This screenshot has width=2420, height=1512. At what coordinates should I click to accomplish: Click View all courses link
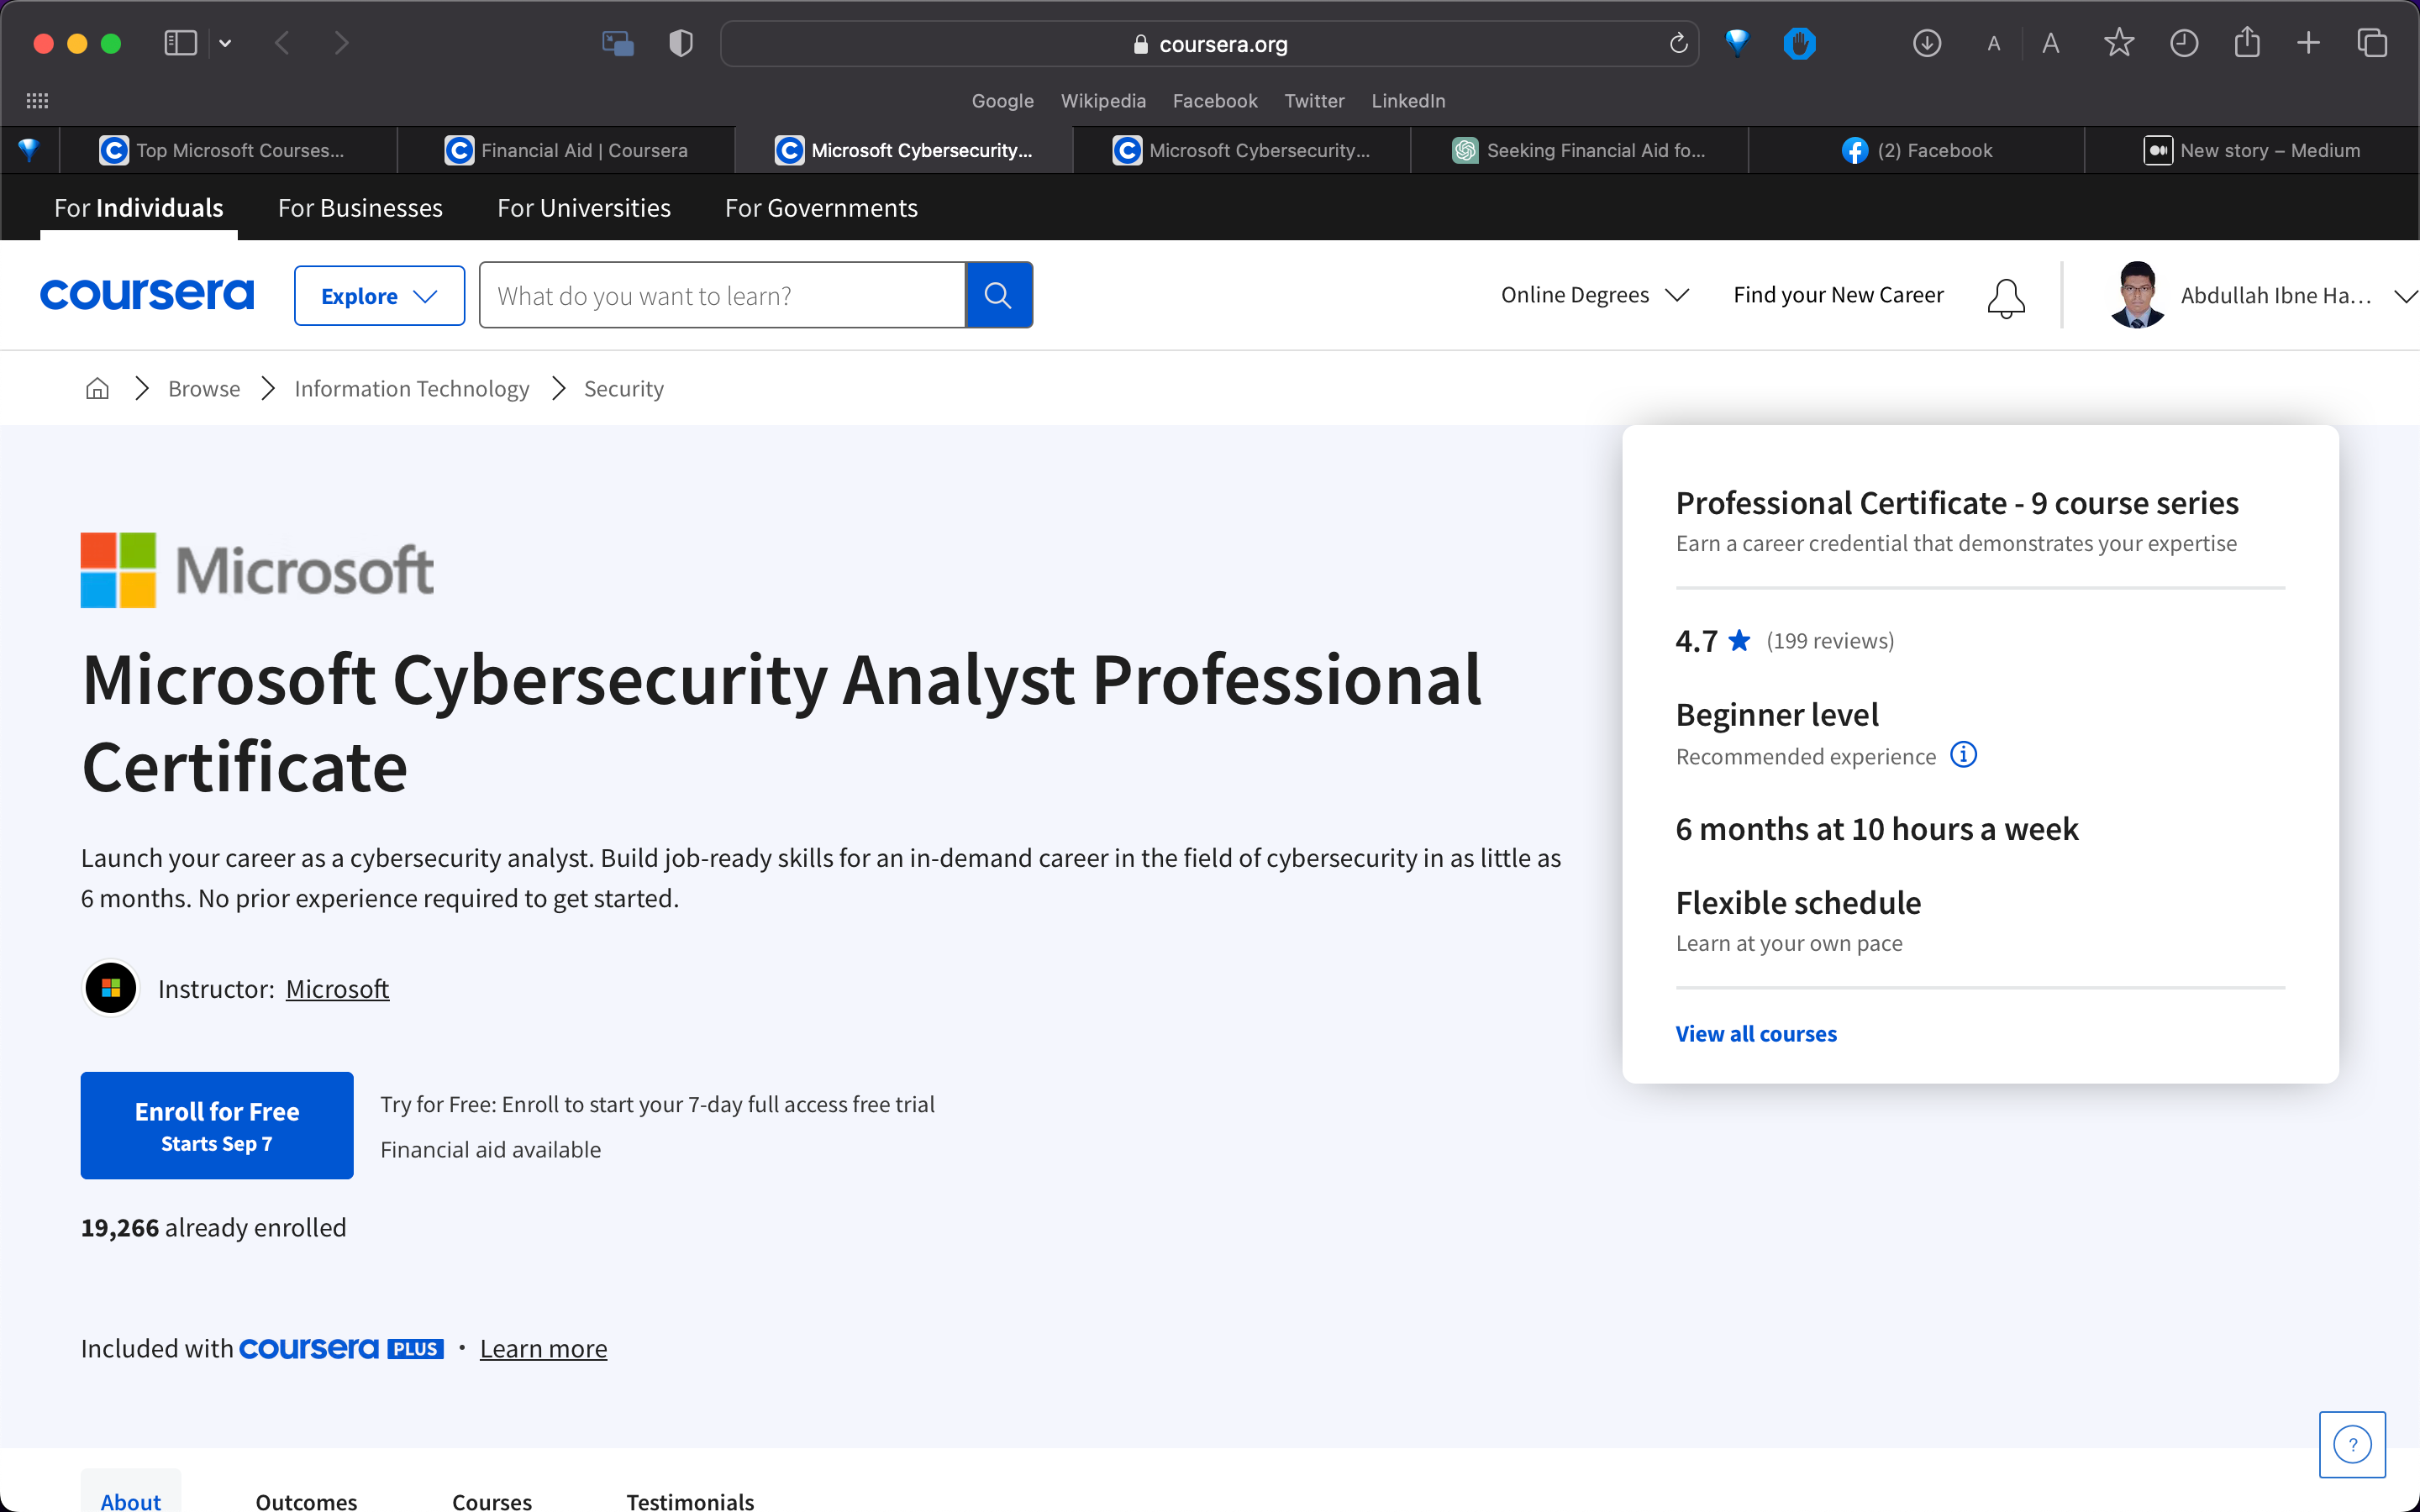coord(1754,1033)
